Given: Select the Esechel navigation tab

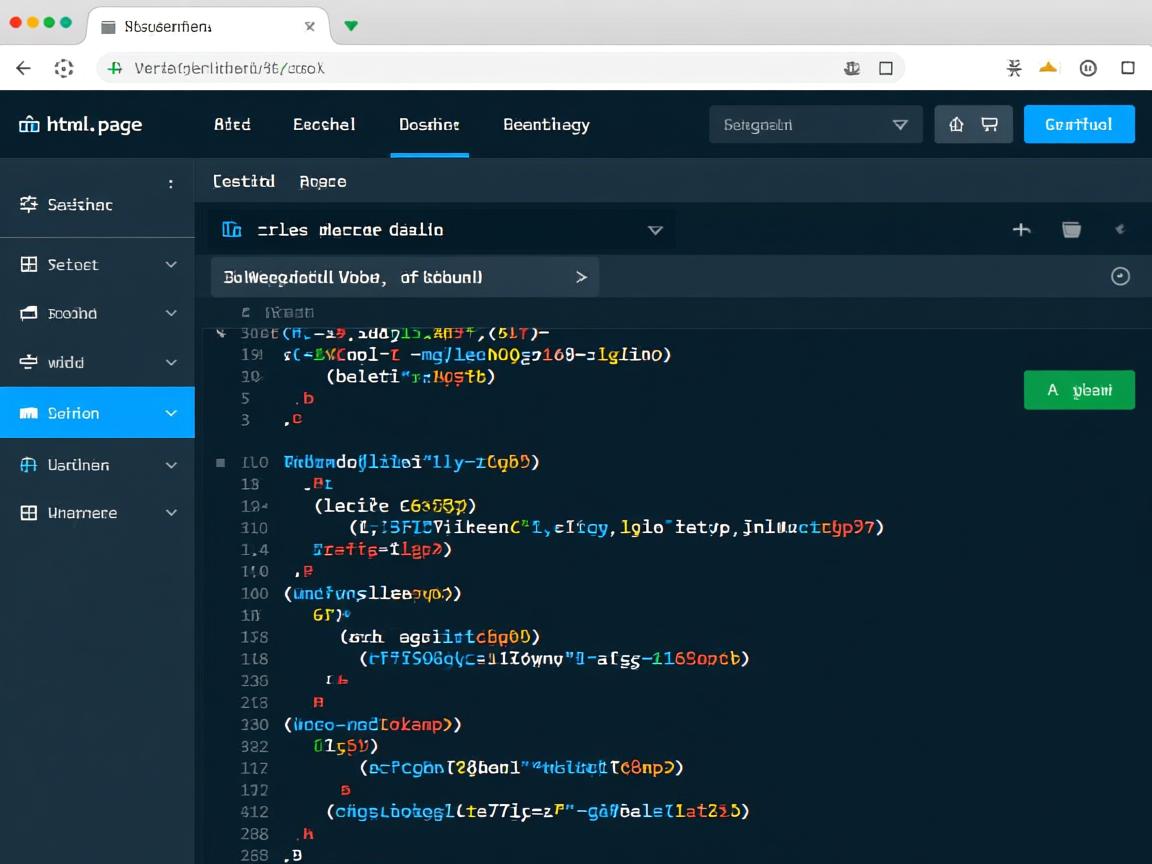Looking at the screenshot, I should point(324,125).
